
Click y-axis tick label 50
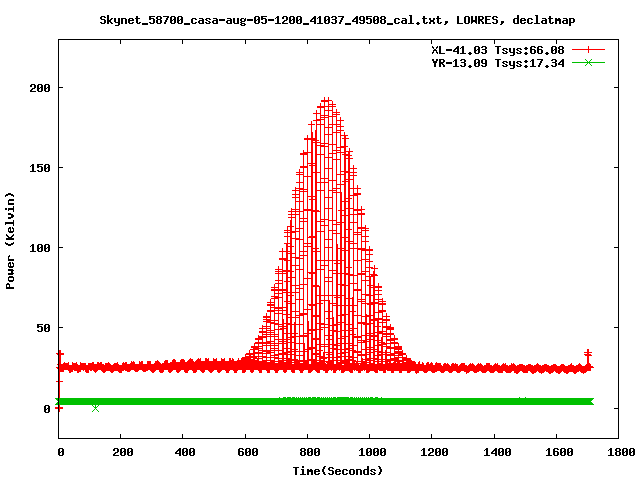pyautogui.click(x=43, y=328)
